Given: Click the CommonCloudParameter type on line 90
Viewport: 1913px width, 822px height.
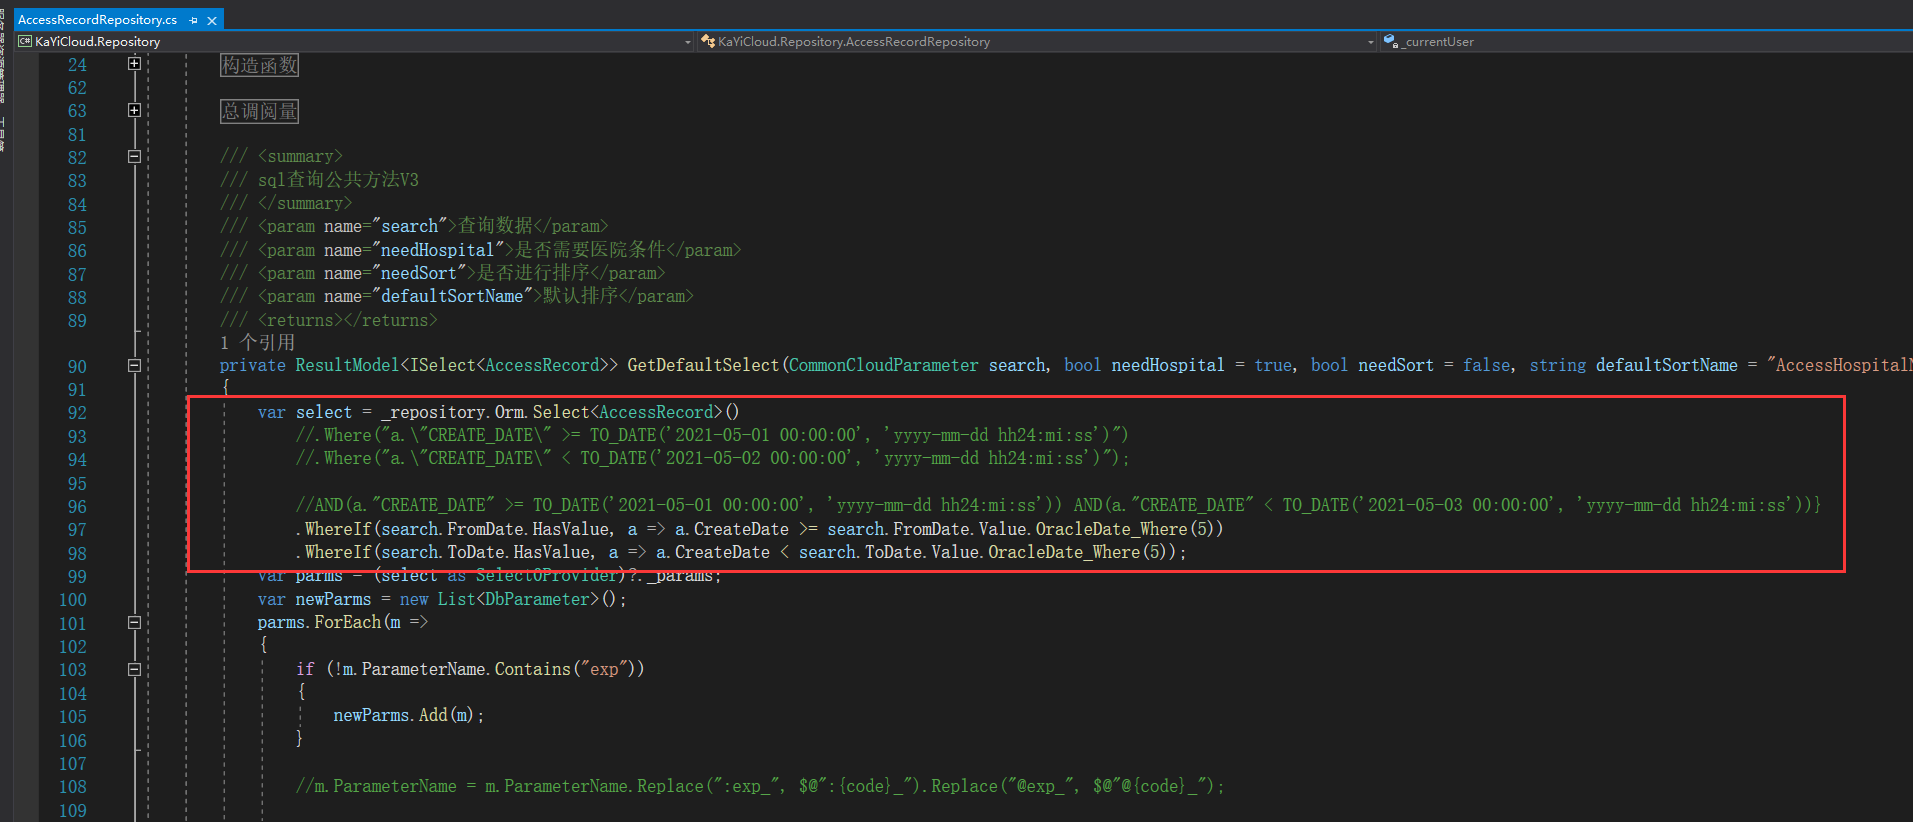Looking at the screenshot, I should (x=883, y=366).
